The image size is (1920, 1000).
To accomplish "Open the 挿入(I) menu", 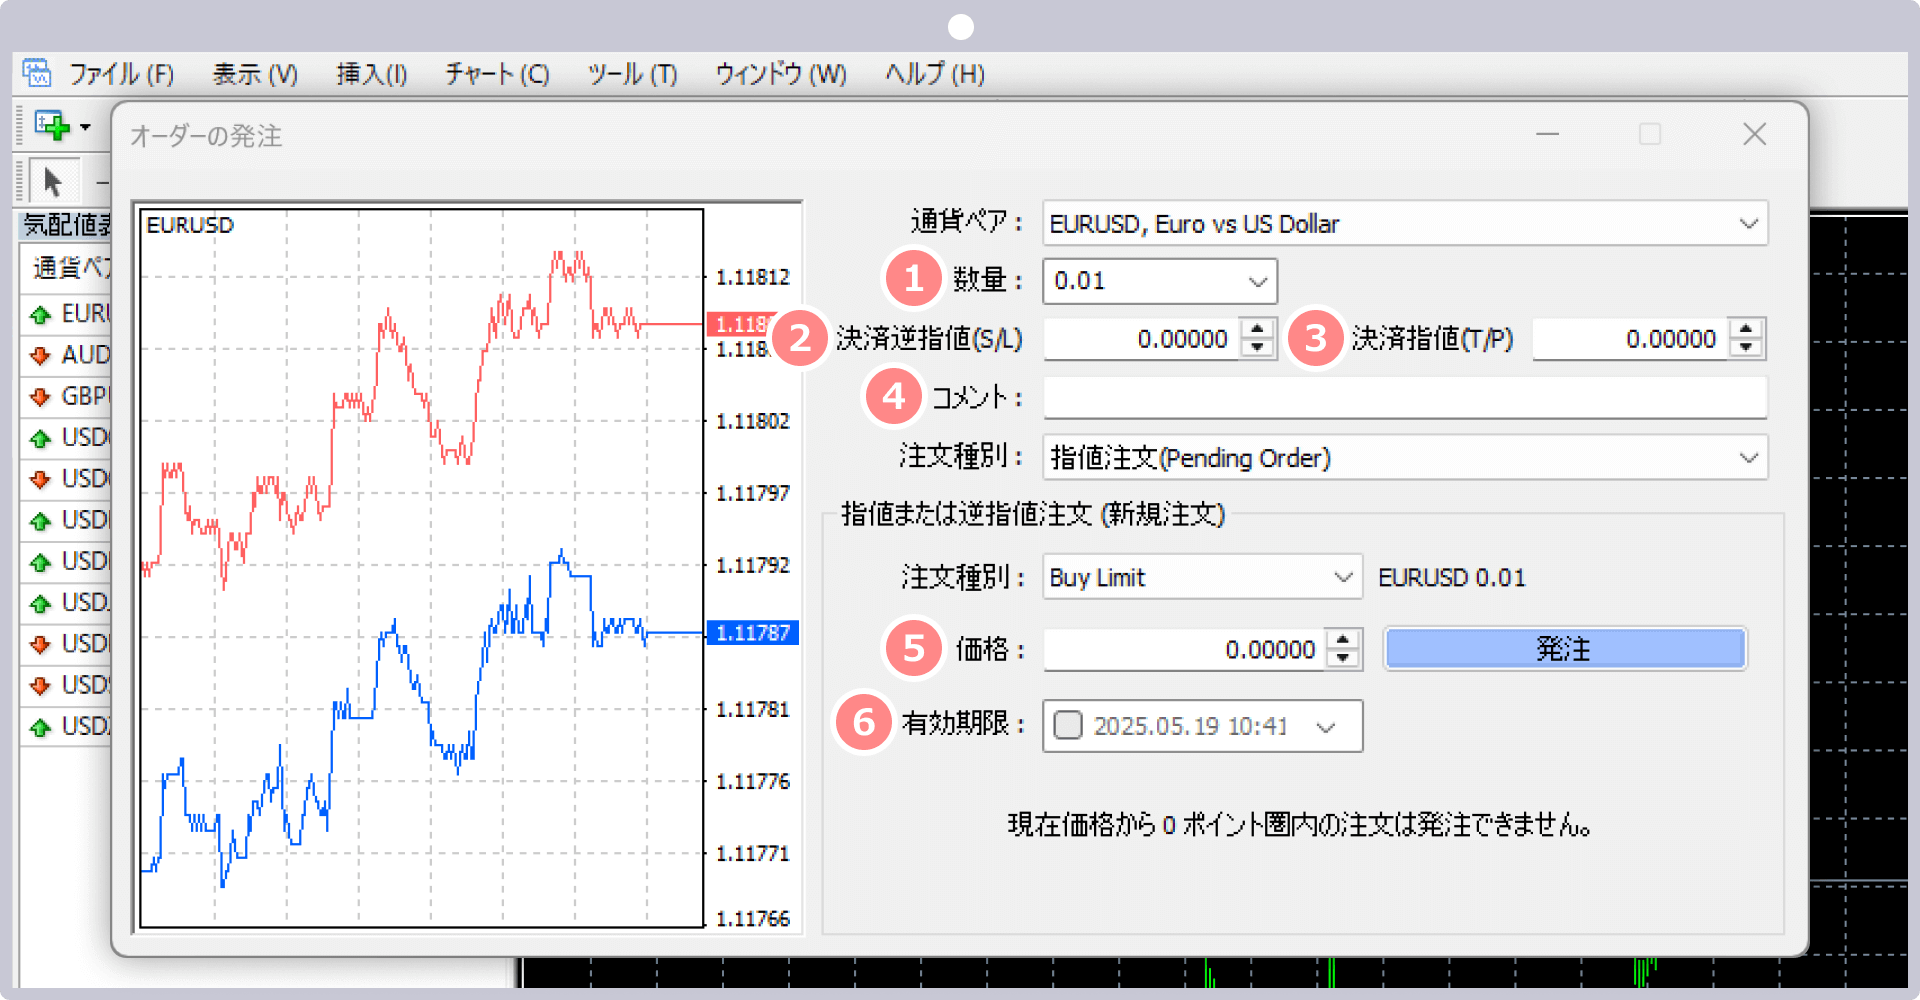I will tap(371, 74).
